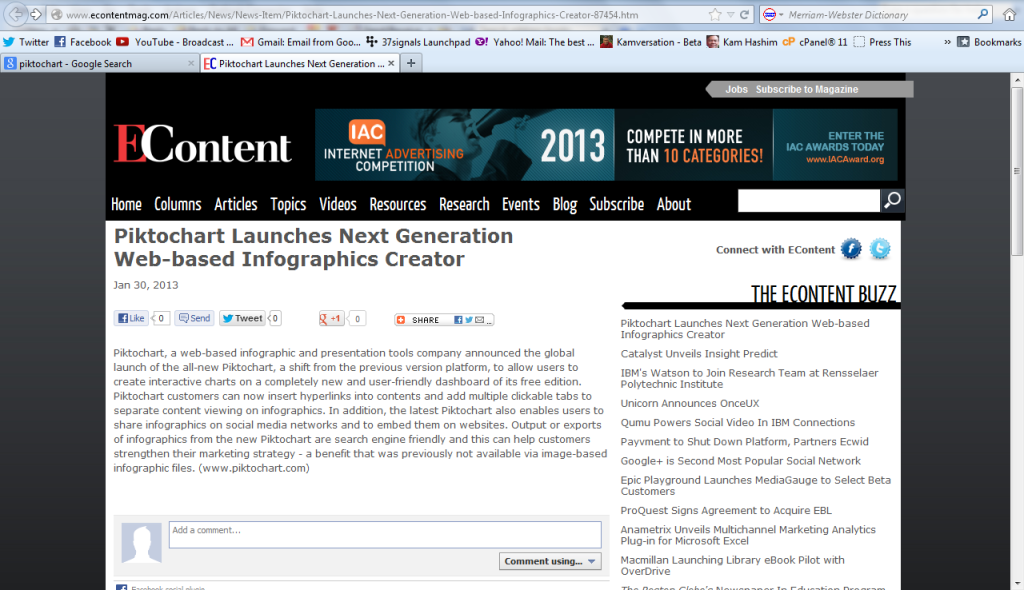
Task: Open the Research menu item
Action: coord(464,204)
